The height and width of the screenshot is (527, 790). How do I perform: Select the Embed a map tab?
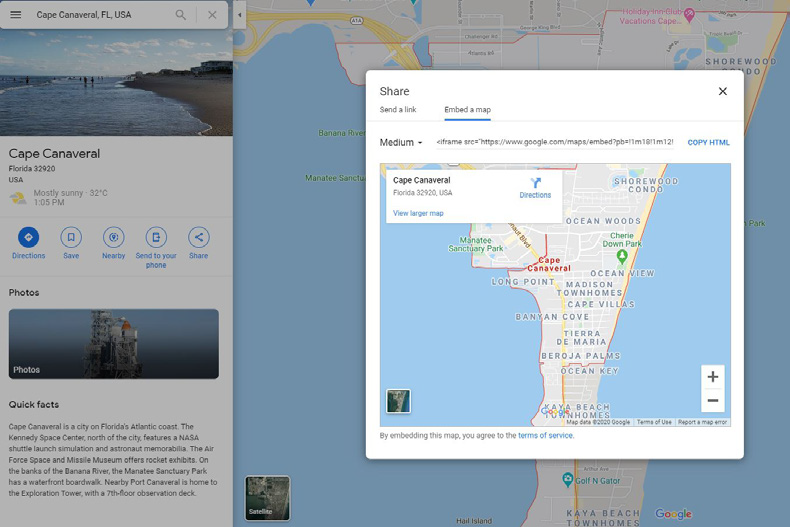[467, 110]
